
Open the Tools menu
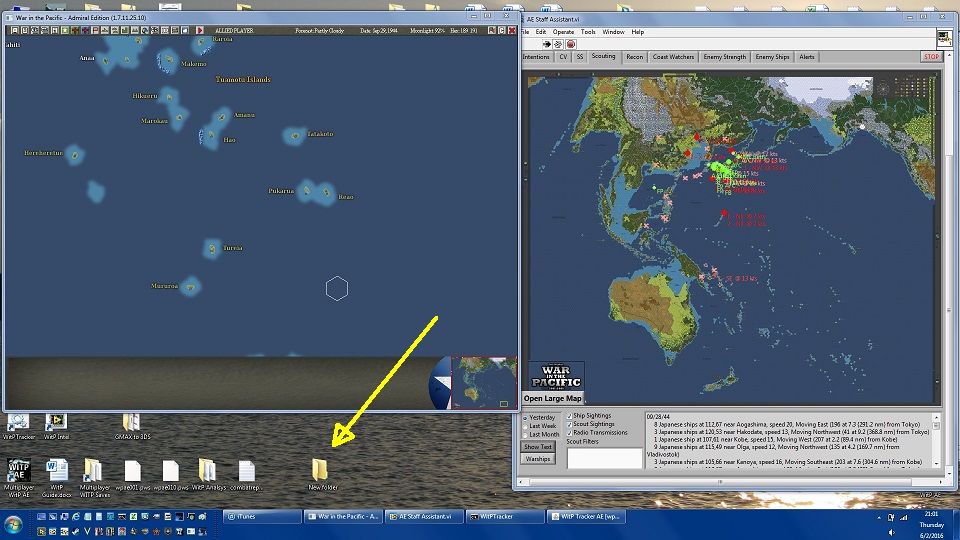coord(588,32)
